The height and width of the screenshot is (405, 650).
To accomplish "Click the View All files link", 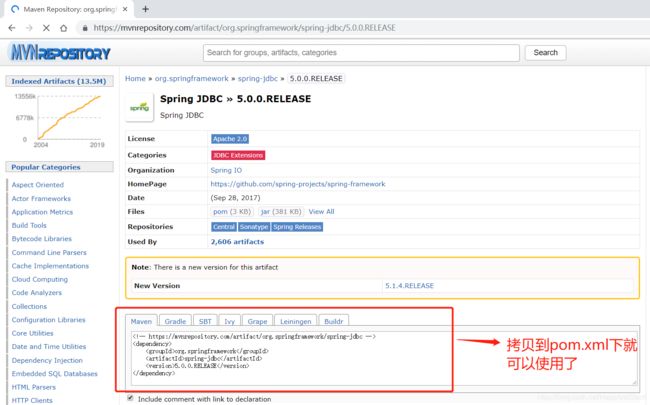I will coord(321,211).
